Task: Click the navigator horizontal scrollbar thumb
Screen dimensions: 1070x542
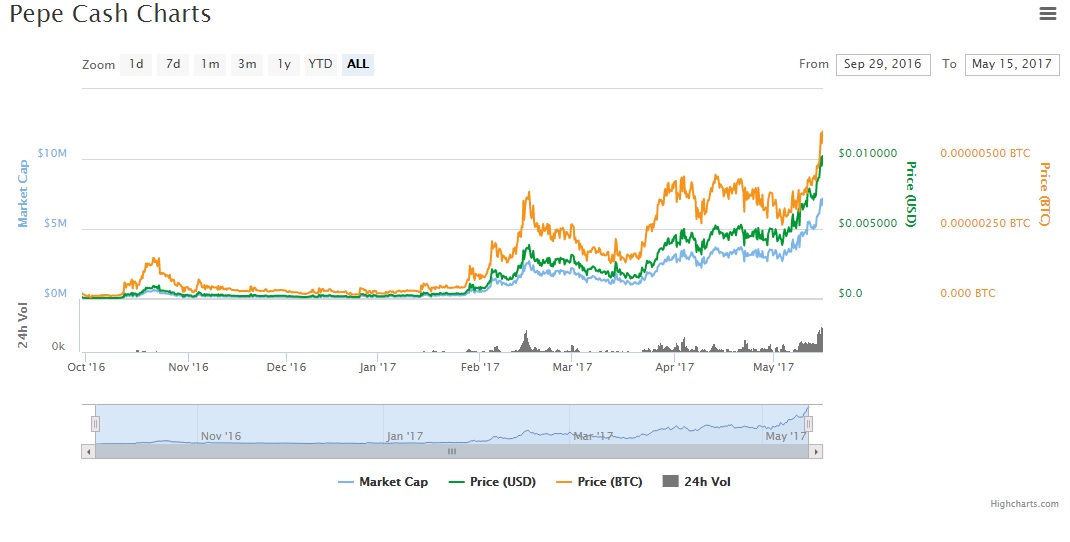Action: pos(452,452)
